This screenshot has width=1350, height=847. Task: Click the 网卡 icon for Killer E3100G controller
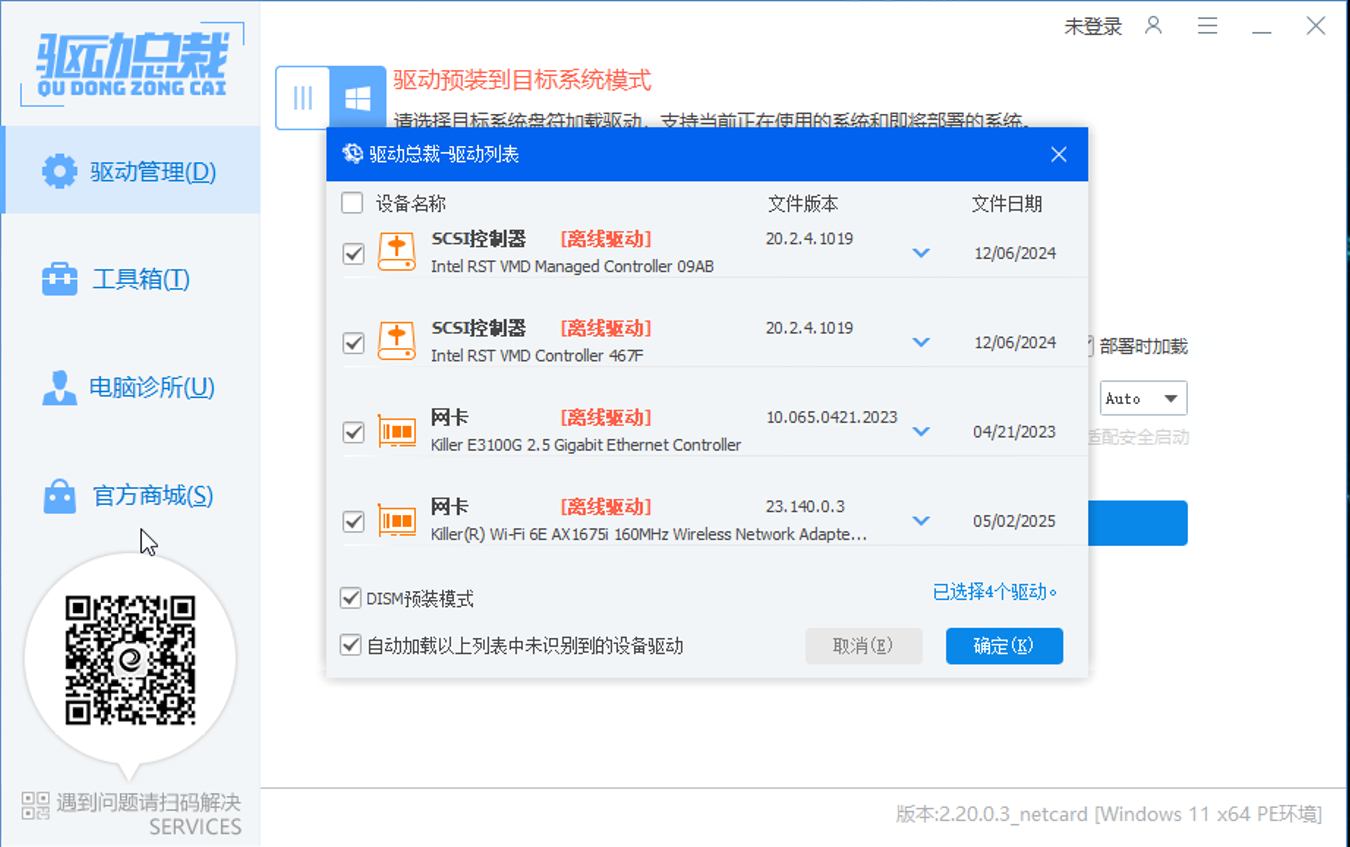(x=396, y=430)
